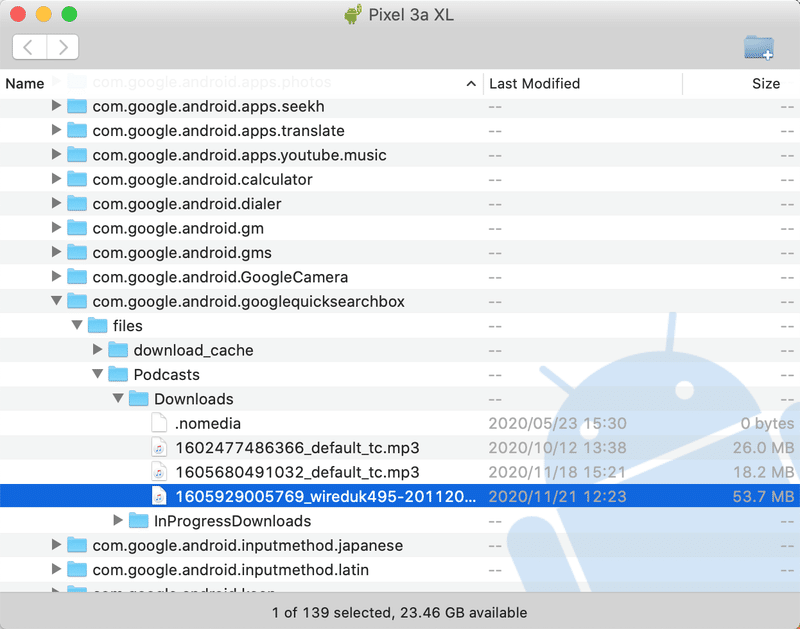Viewport: 800px width, 629px height.
Task: Select the inputmethod.latin folder icon
Action: click(x=77, y=570)
